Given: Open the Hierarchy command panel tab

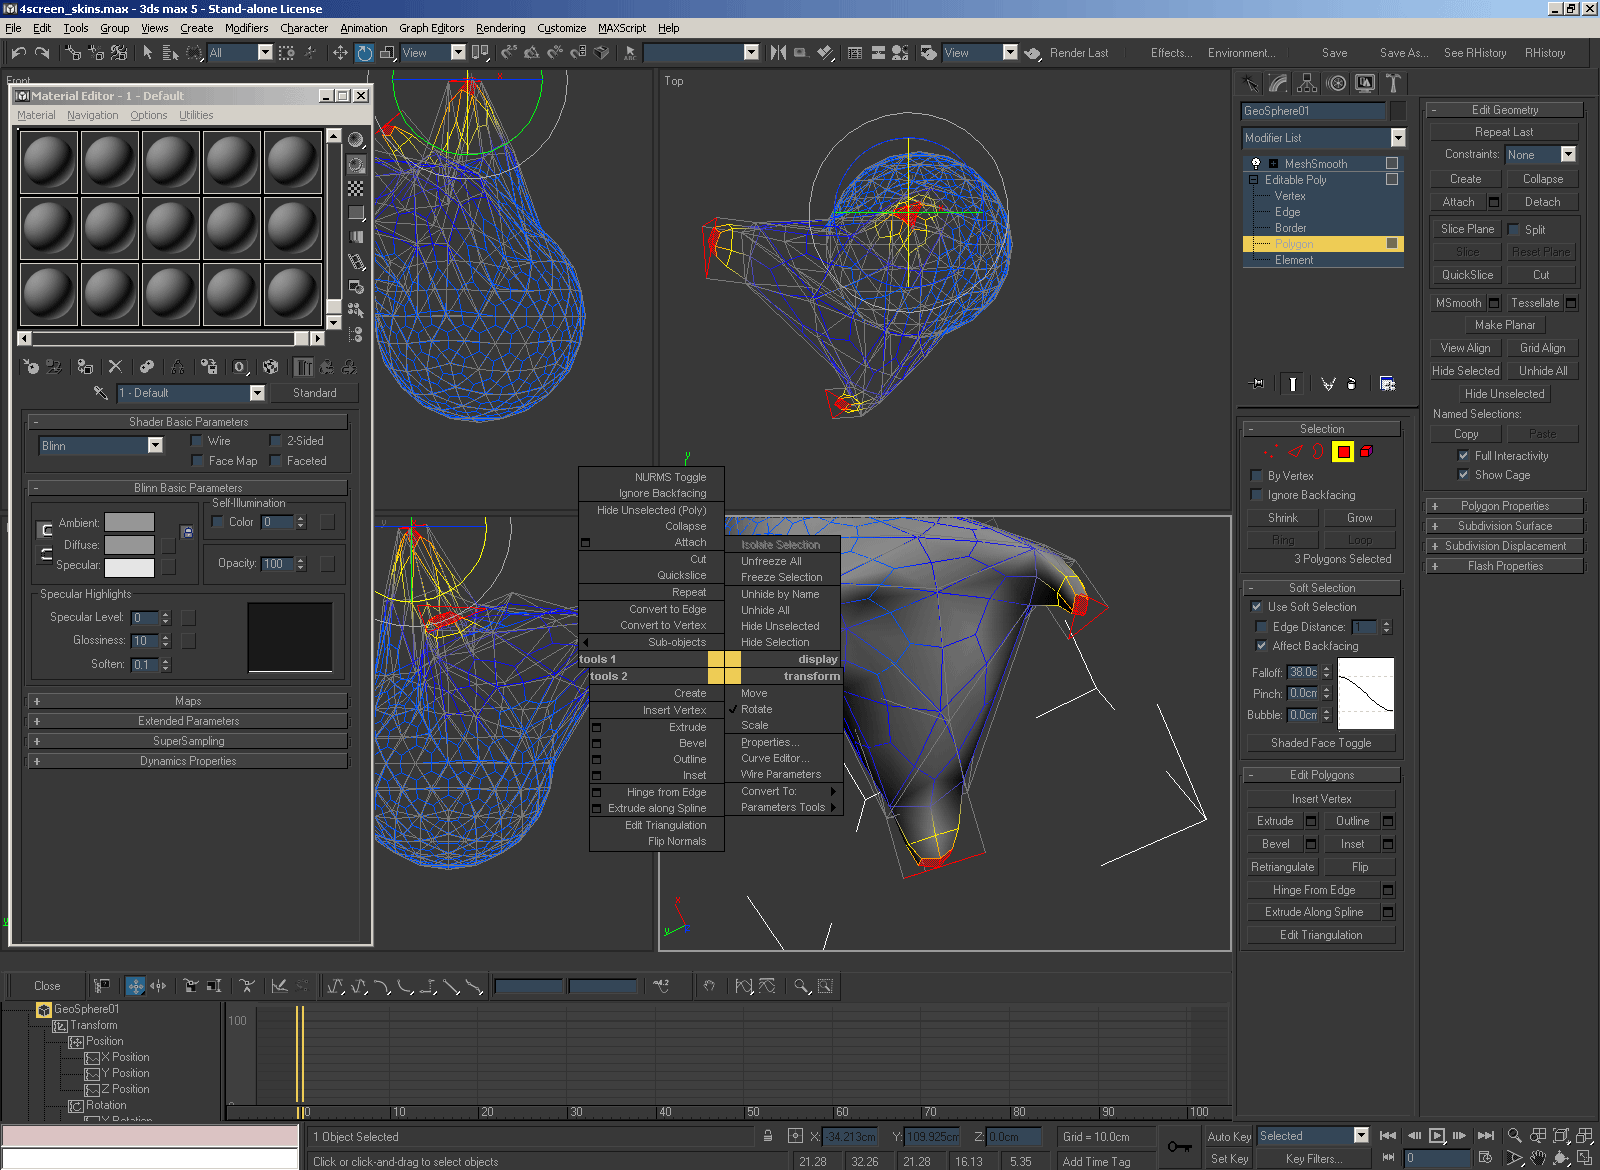Looking at the screenshot, I should [x=1307, y=83].
